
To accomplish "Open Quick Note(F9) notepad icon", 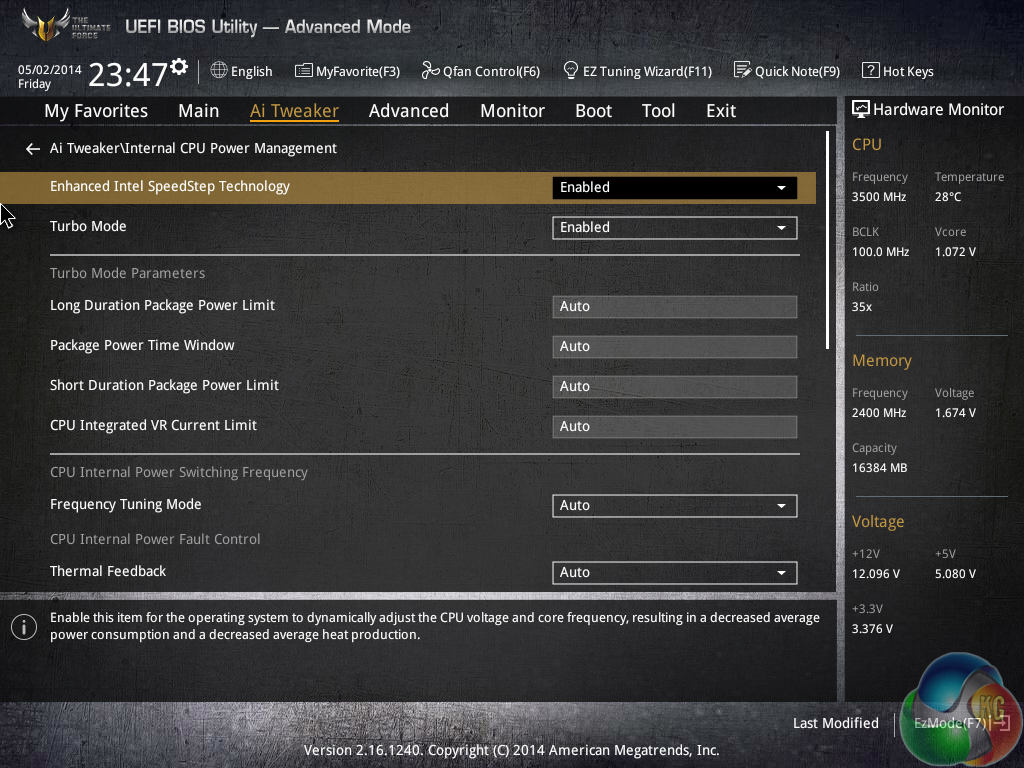I will [x=742, y=71].
